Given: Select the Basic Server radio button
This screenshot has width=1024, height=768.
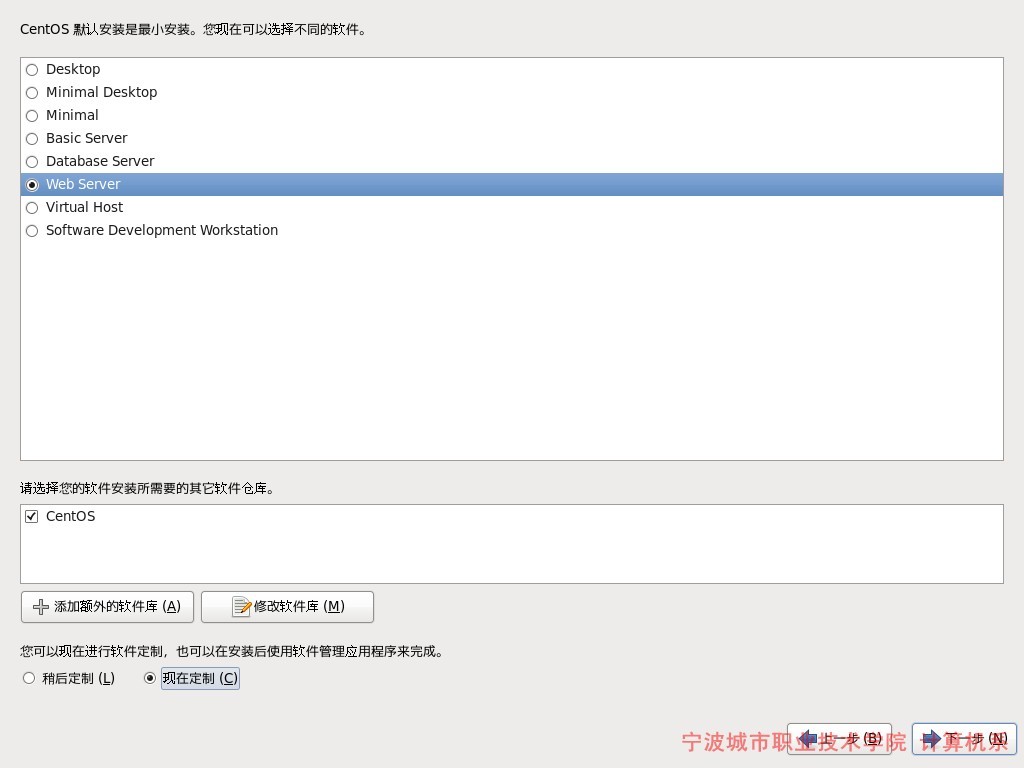Looking at the screenshot, I should [x=32, y=138].
